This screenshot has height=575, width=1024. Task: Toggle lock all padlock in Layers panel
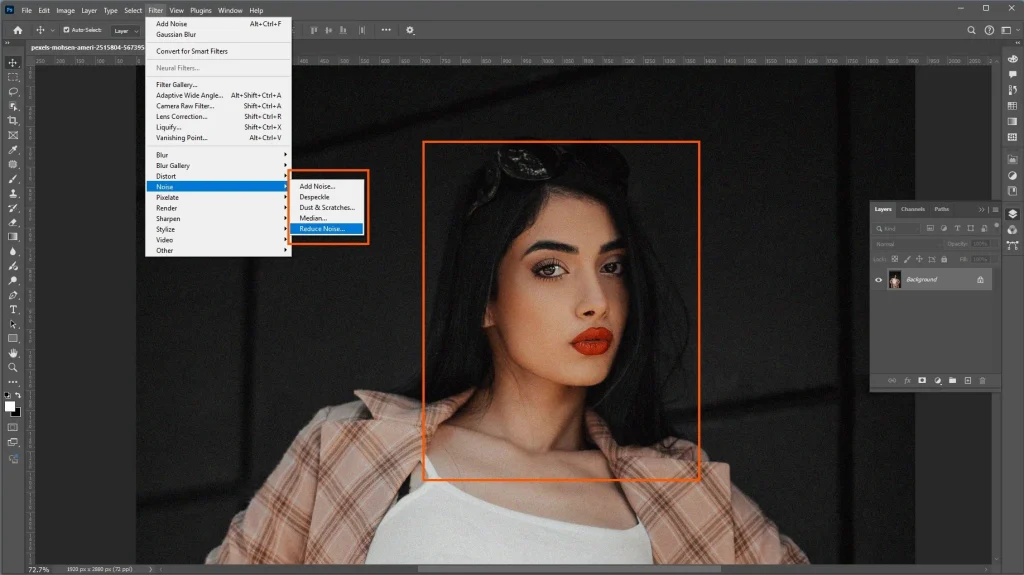(944, 259)
